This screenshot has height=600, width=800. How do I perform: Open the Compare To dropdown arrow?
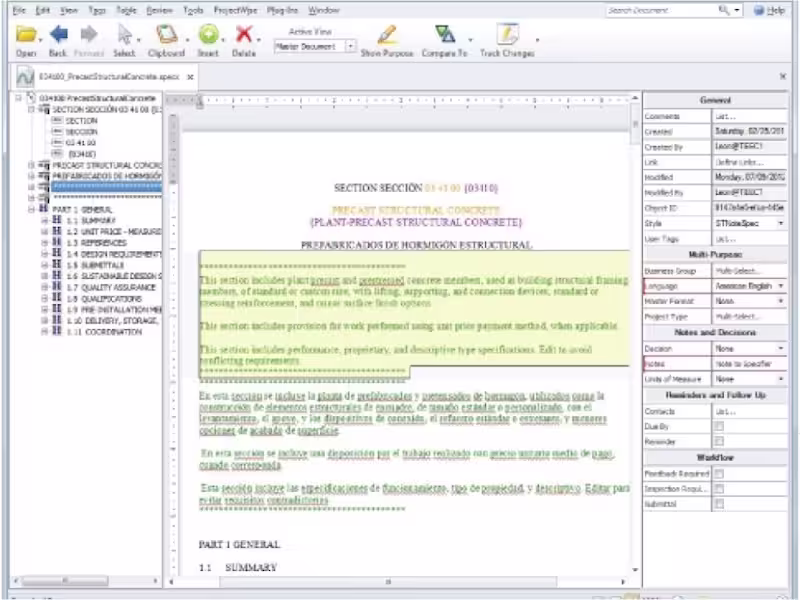pyautogui.click(x=470, y=39)
